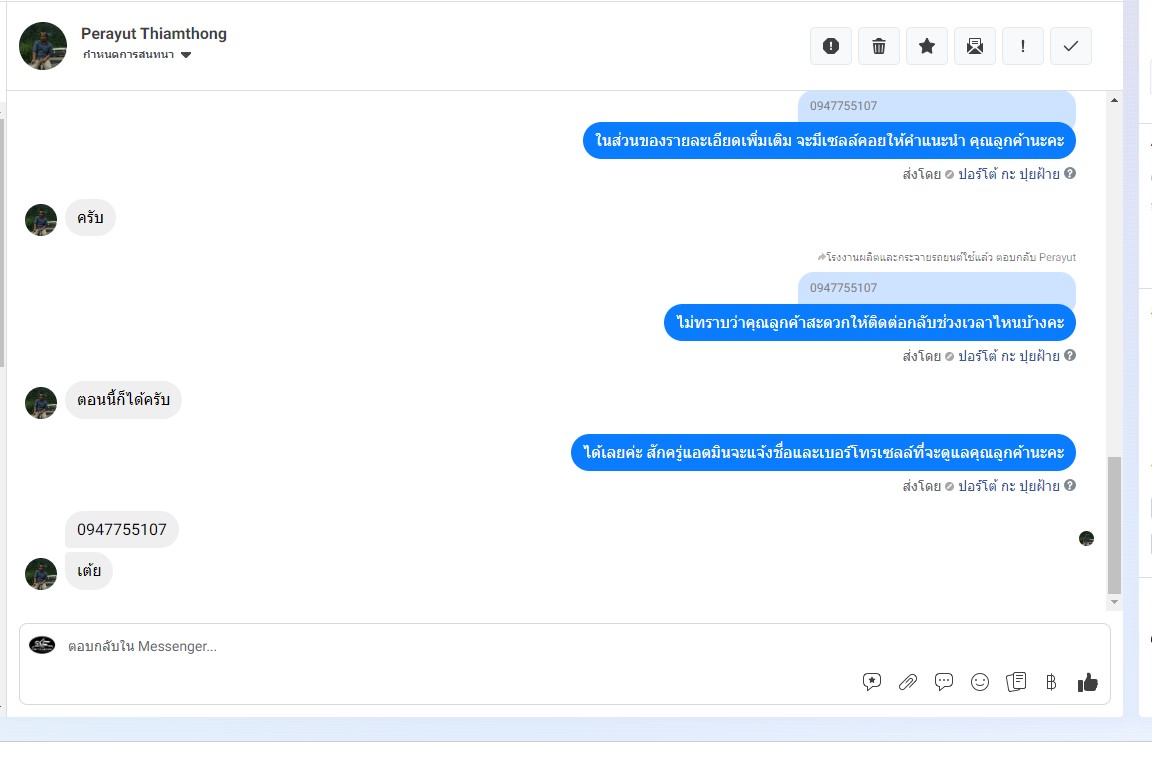Delete conversation with trash icon
Image resolution: width=1152 pixels, height=776 pixels.
point(879,46)
